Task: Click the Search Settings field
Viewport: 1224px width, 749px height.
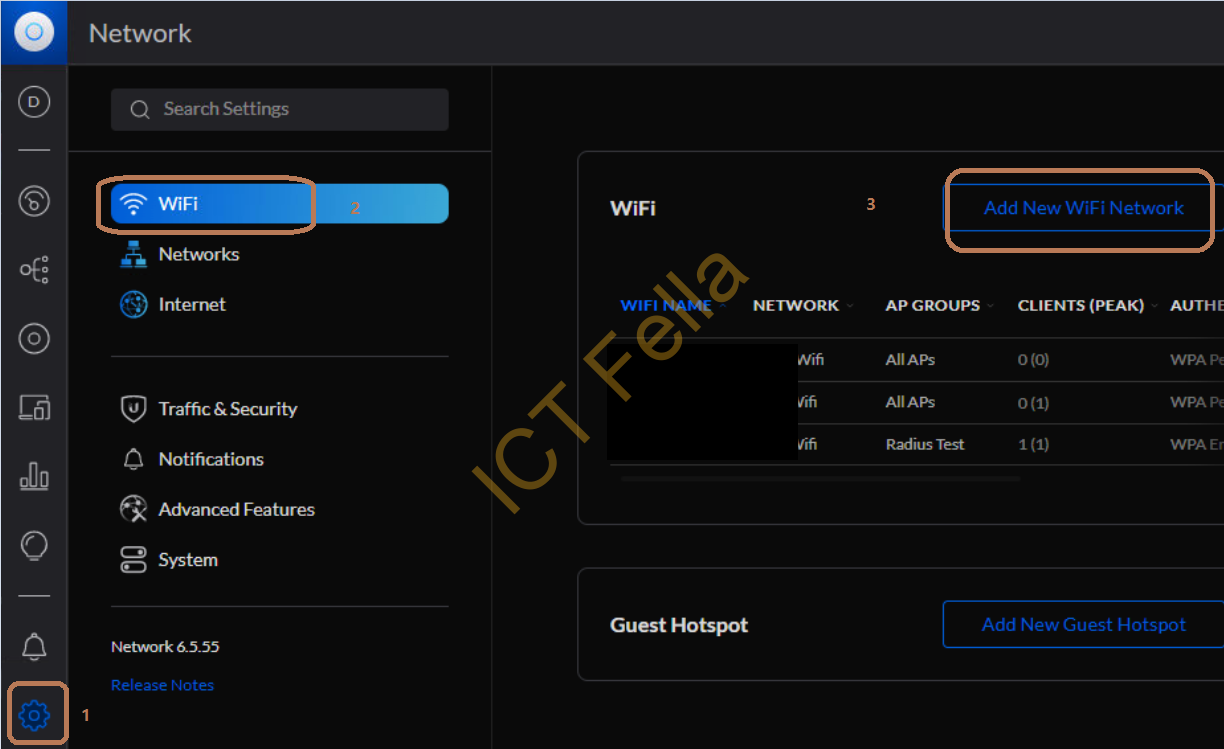Action: coord(280,109)
